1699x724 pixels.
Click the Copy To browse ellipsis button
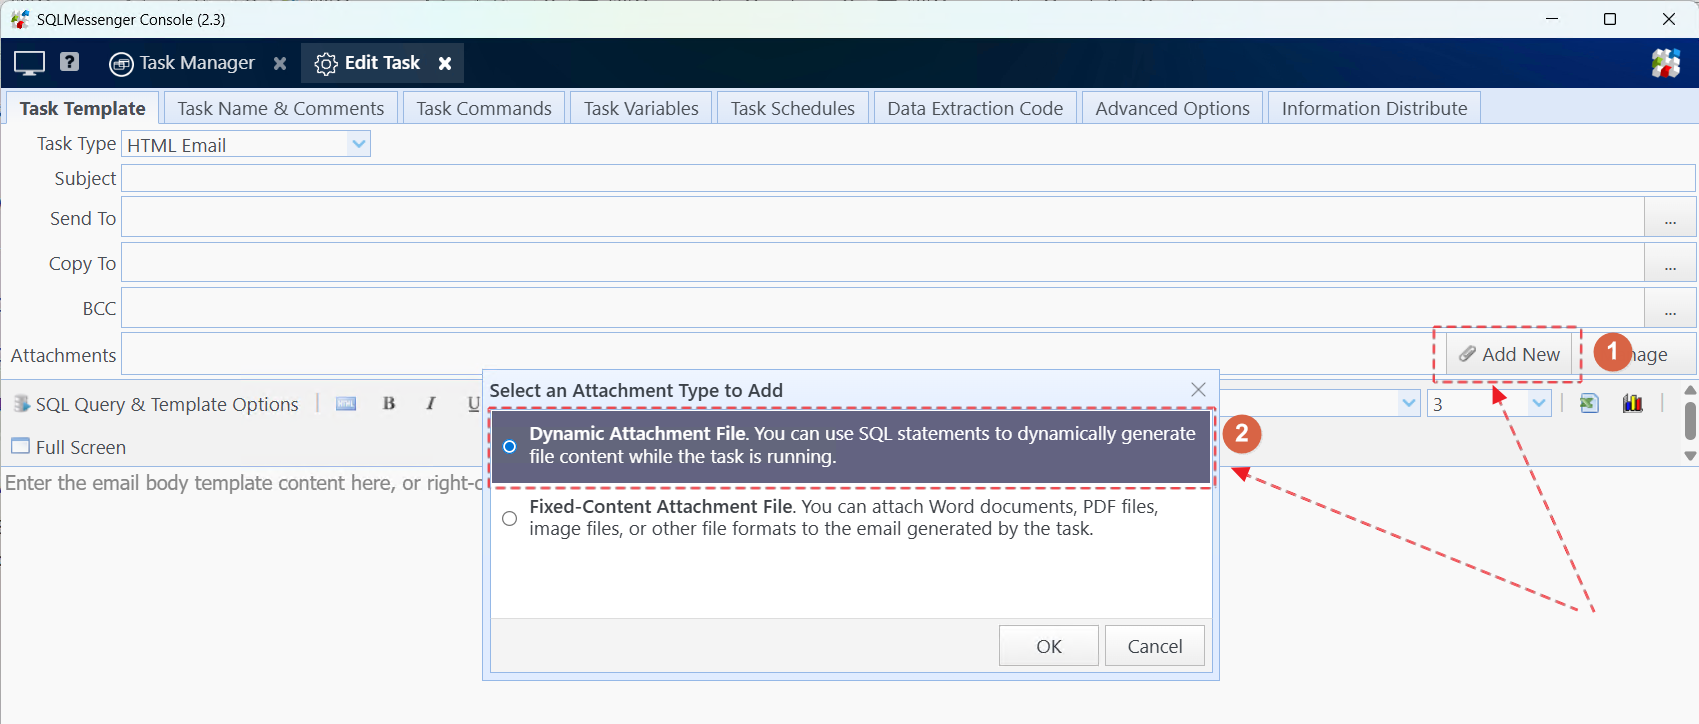tap(1670, 262)
